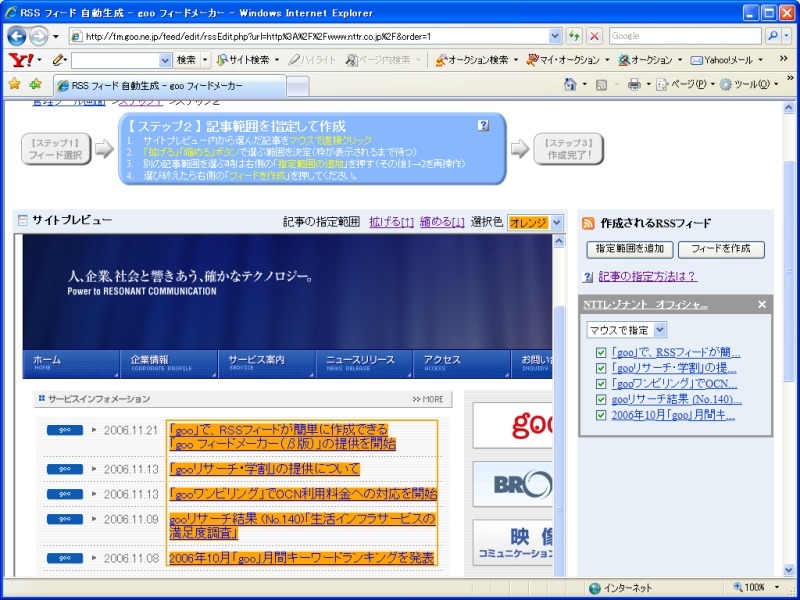Image resolution: width=800 pixels, height=600 pixels.
Task: Click the help icon beside 記事の指定方法は？
Action: tap(588, 277)
